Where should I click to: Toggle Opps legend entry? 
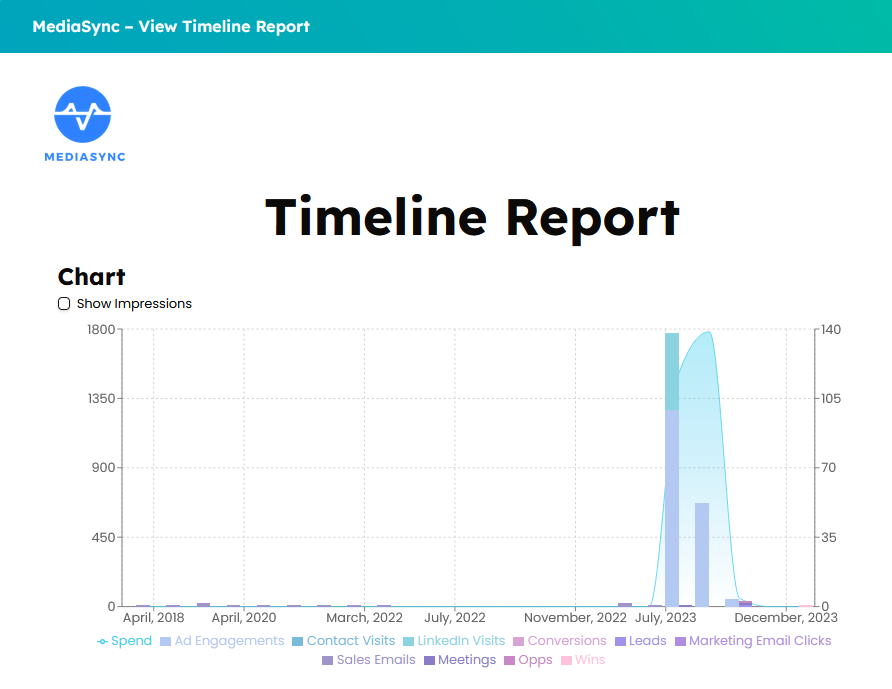[528, 660]
